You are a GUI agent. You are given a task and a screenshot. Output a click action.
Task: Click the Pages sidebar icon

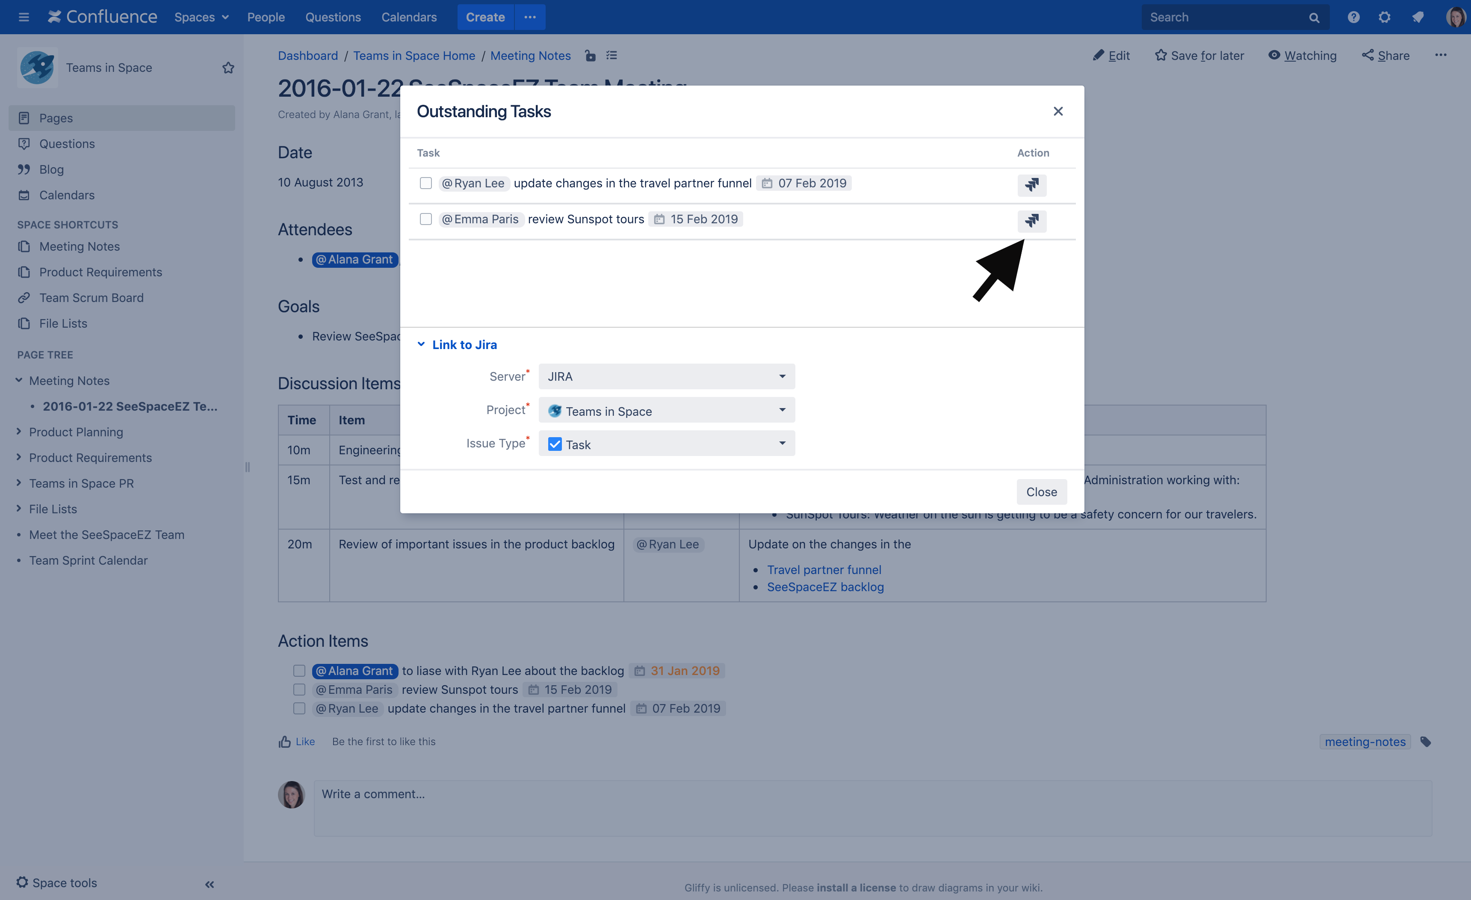tap(24, 118)
